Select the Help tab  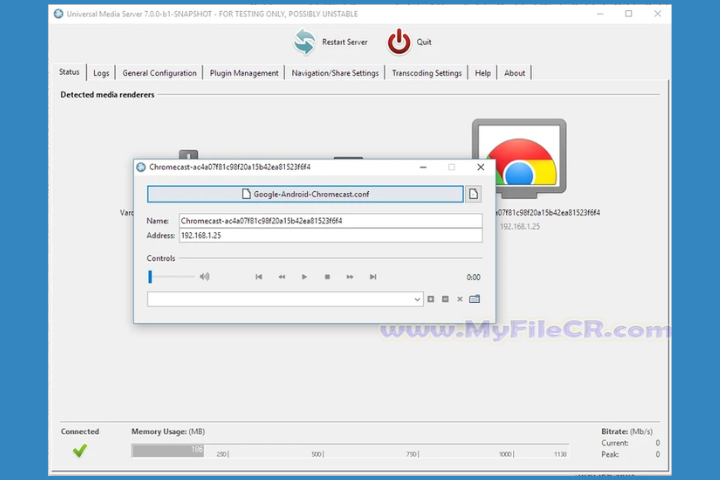click(483, 73)
